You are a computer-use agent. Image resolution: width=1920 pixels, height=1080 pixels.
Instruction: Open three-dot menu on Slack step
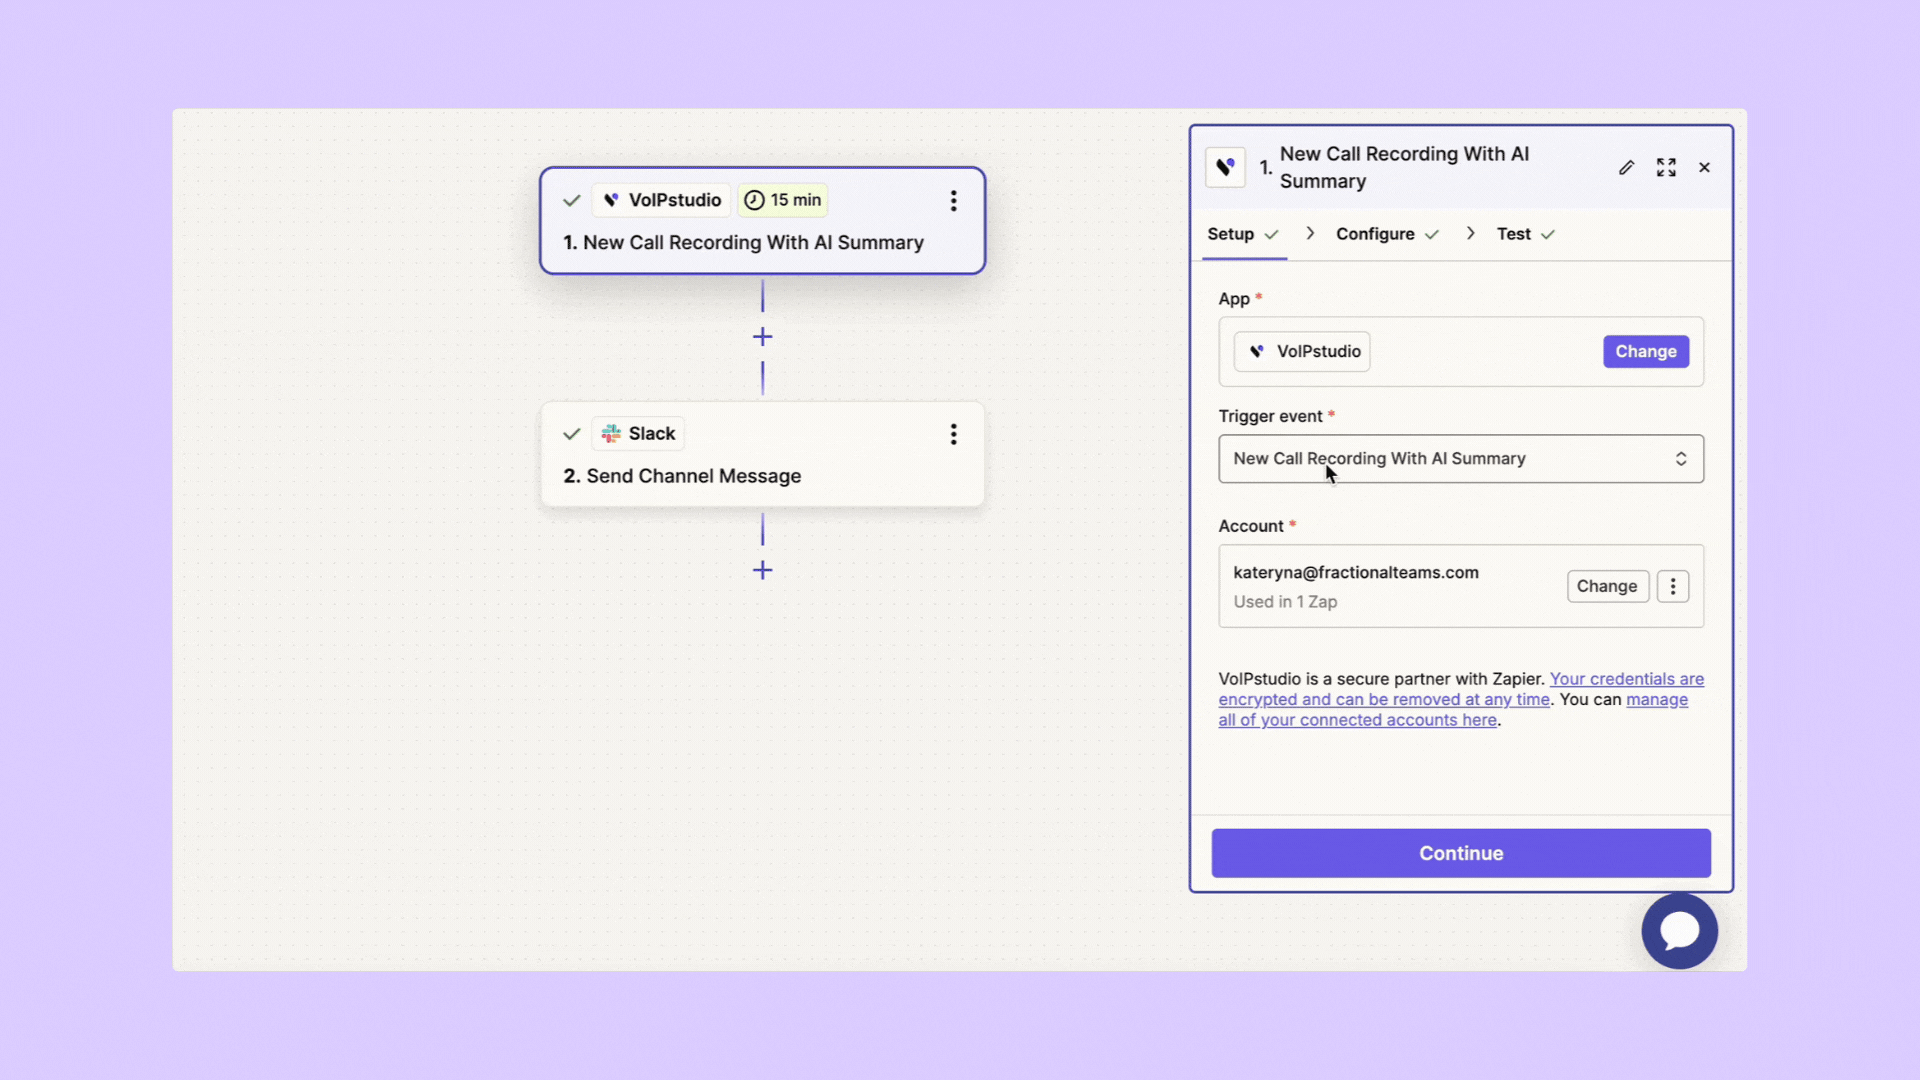[x=953, y=434]
